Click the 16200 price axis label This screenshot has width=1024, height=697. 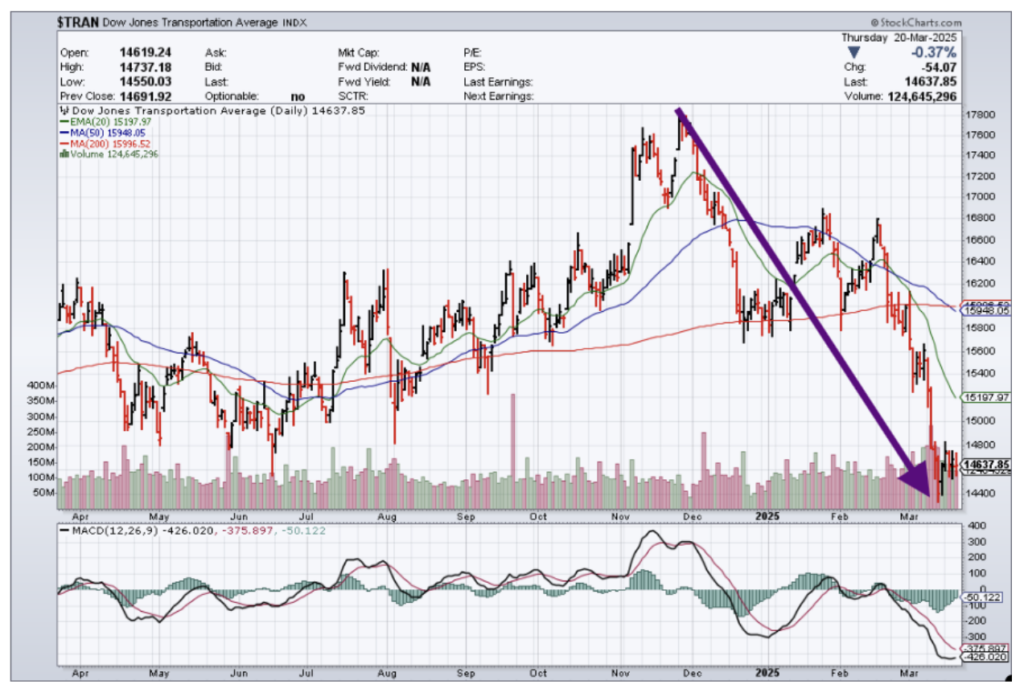(980, 284)
